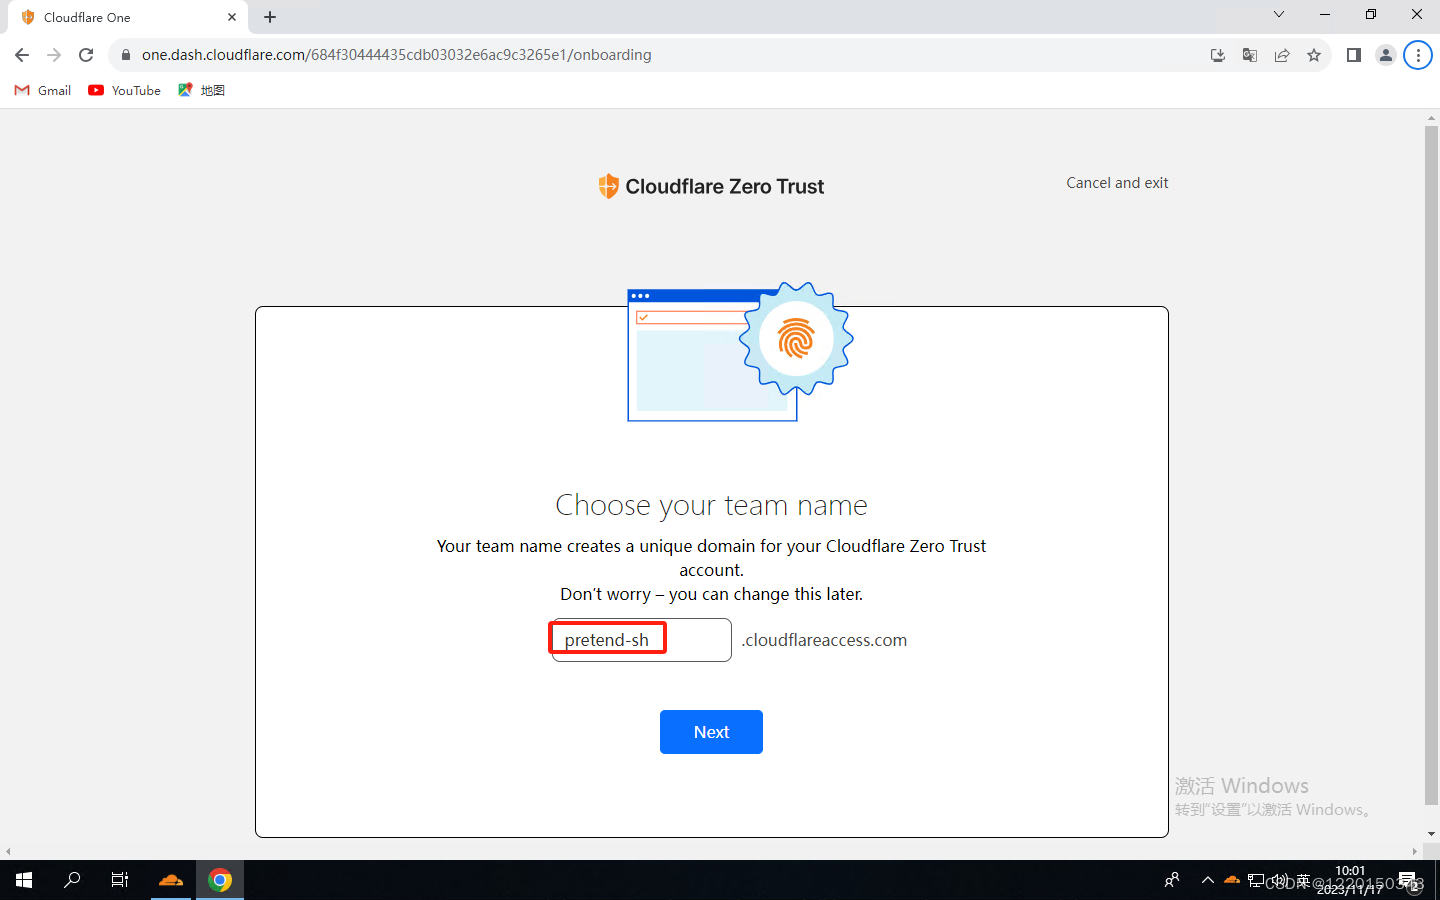This screenshot has height=900, width=1440.
Task: Click the share page icon
Action: click(1282, 55)
